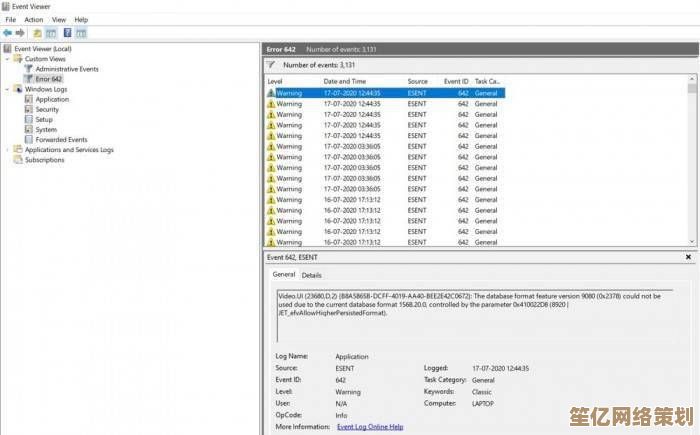Toggle the Show/Hide Action Pane icon
This screenshot has height=435, width=700.
click(x=81, y=33)
